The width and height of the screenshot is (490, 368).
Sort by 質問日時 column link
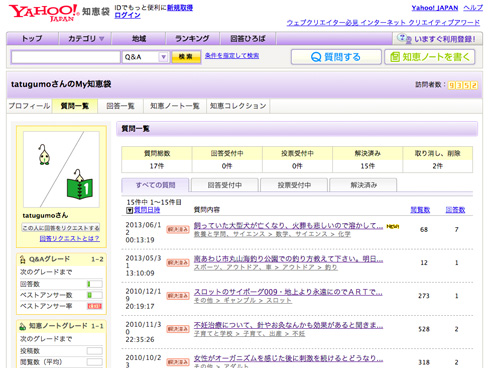click(147, 210)
